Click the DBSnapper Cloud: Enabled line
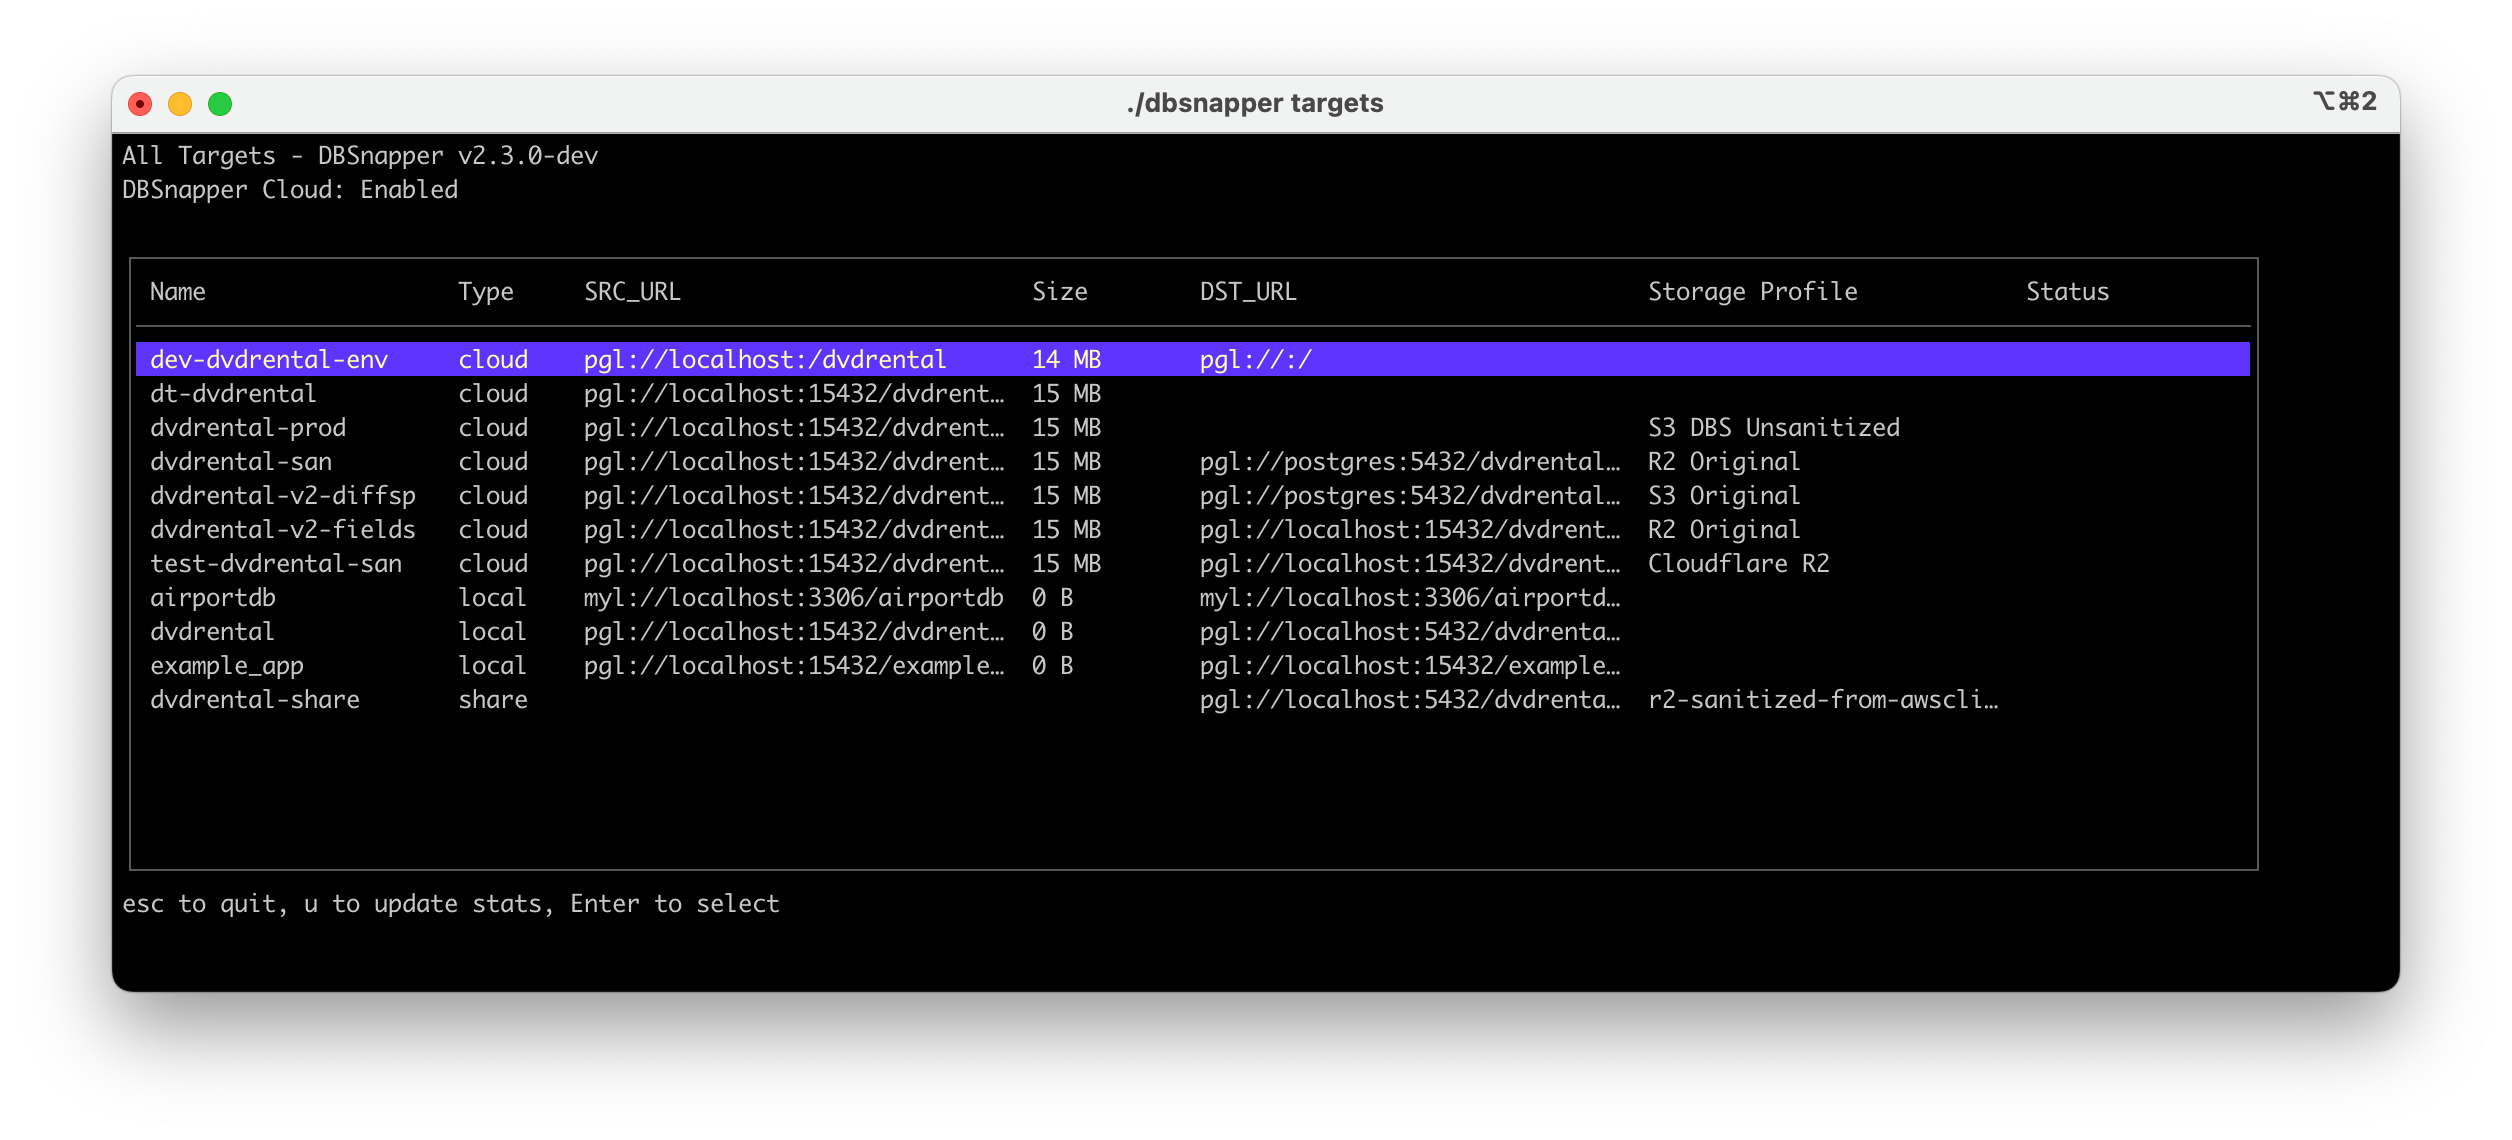 click(x=290, y=189)
